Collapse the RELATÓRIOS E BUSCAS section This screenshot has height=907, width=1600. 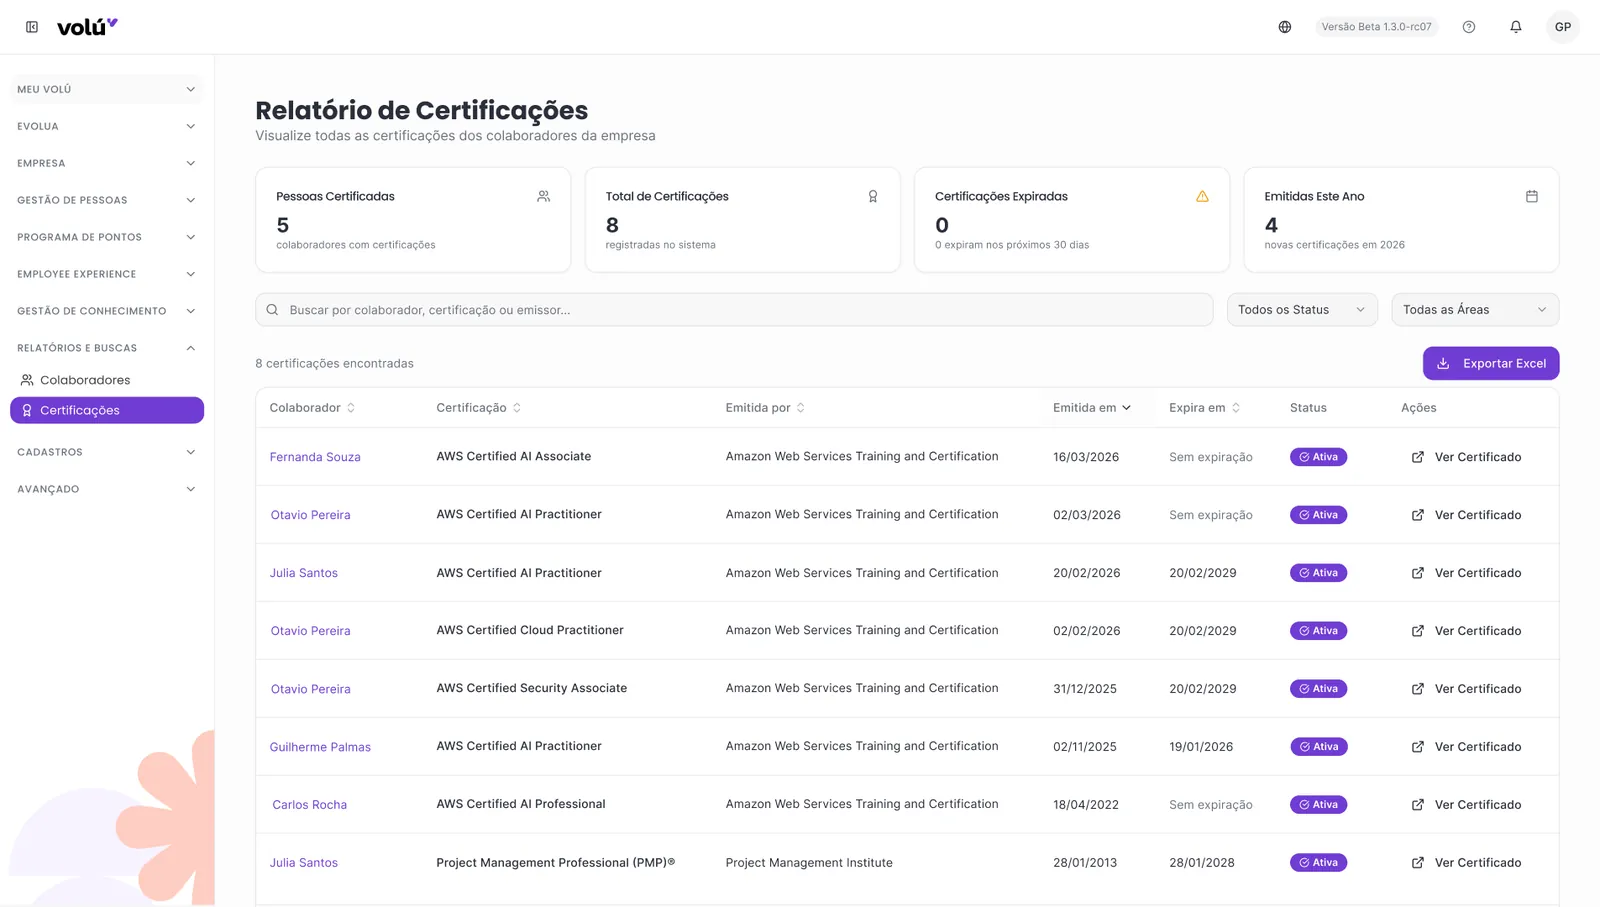106,348
